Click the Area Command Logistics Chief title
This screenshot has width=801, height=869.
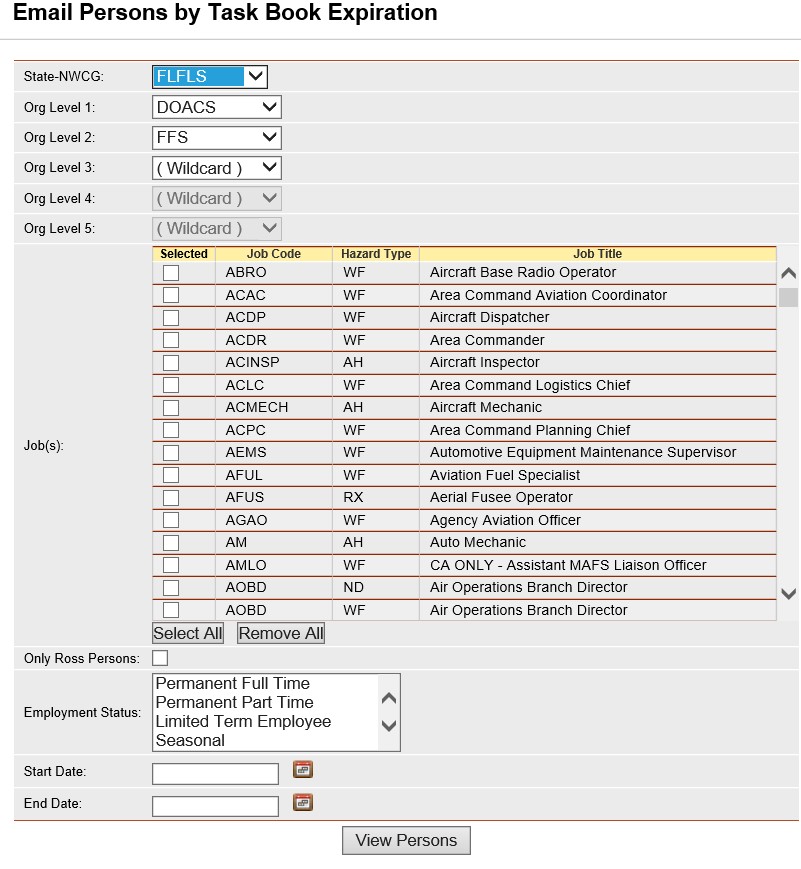pos(530,385)
